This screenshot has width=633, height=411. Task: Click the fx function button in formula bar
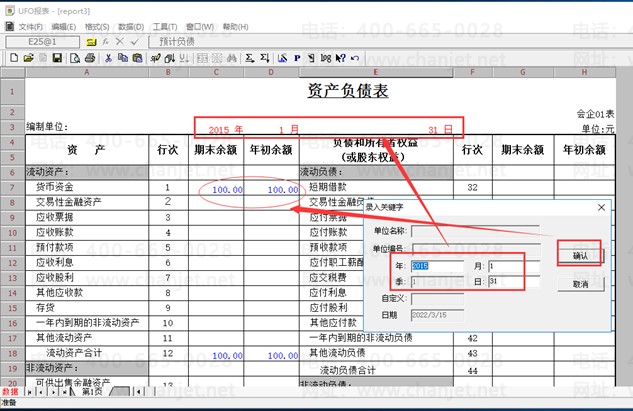(105, 42)
